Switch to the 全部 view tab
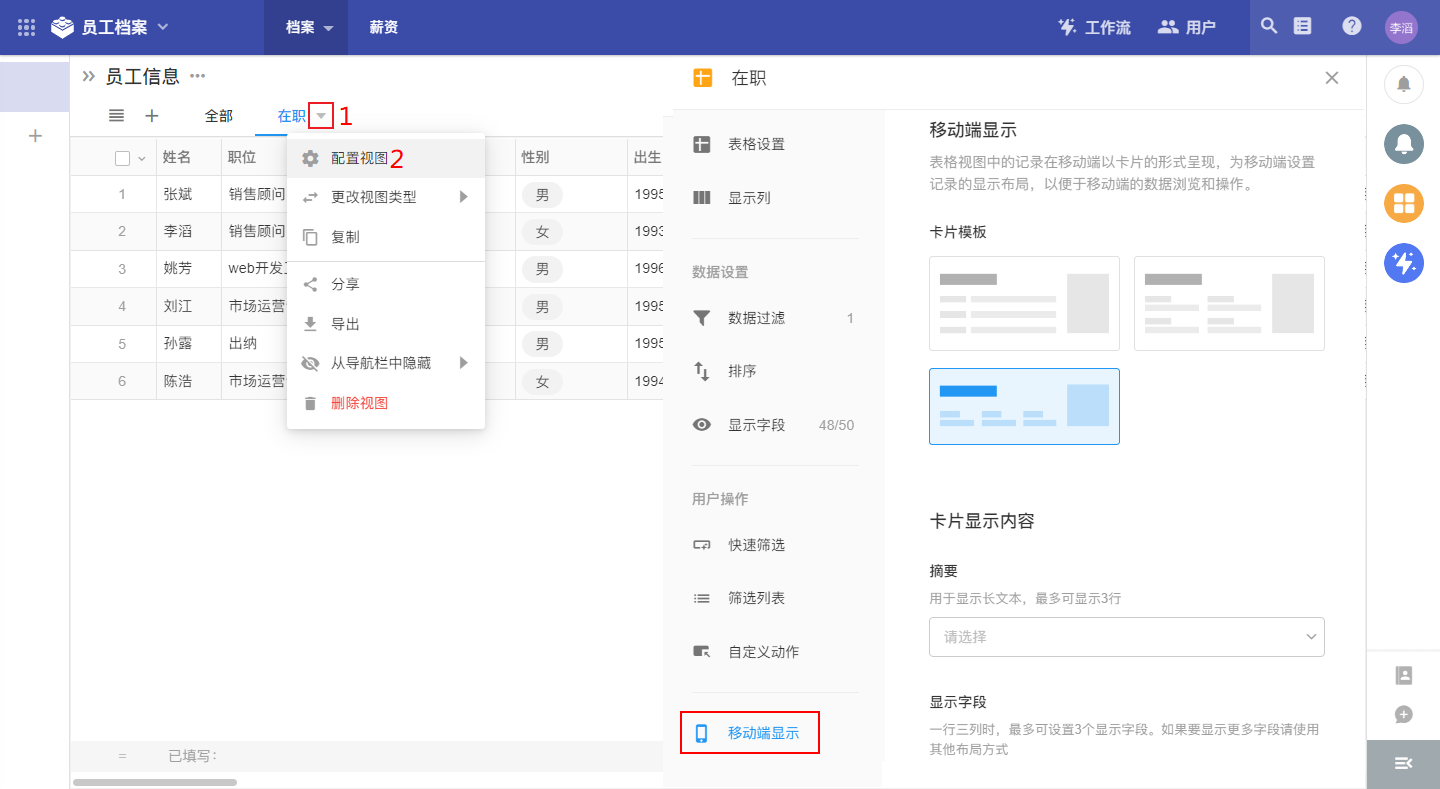1440x789 pixels. (219, 116)
